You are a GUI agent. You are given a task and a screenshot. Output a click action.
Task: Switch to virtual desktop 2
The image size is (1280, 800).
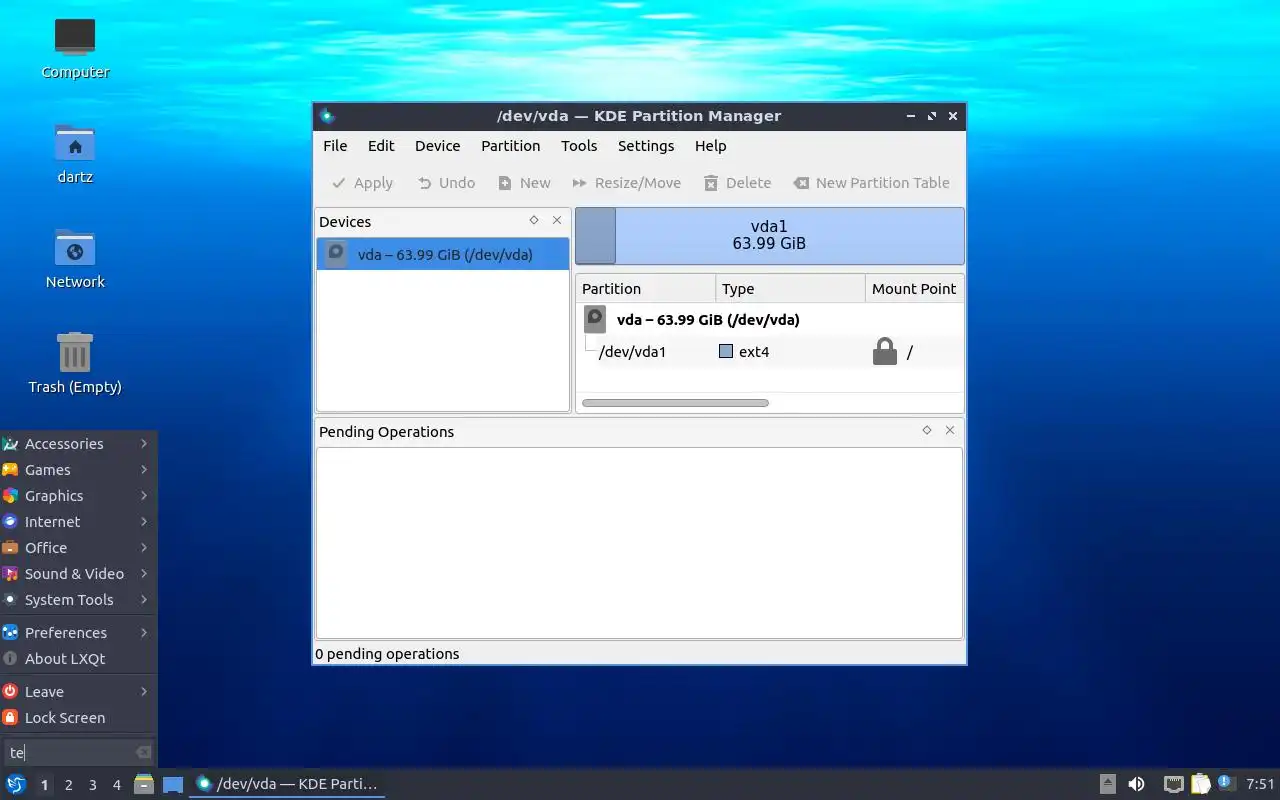(68, 785)
